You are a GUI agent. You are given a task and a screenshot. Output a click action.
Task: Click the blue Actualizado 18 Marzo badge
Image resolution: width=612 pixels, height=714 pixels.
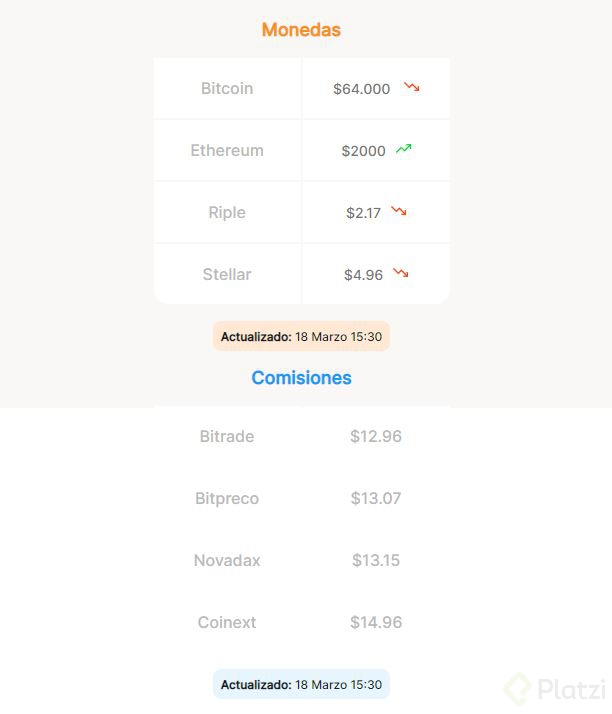(301, 684)
